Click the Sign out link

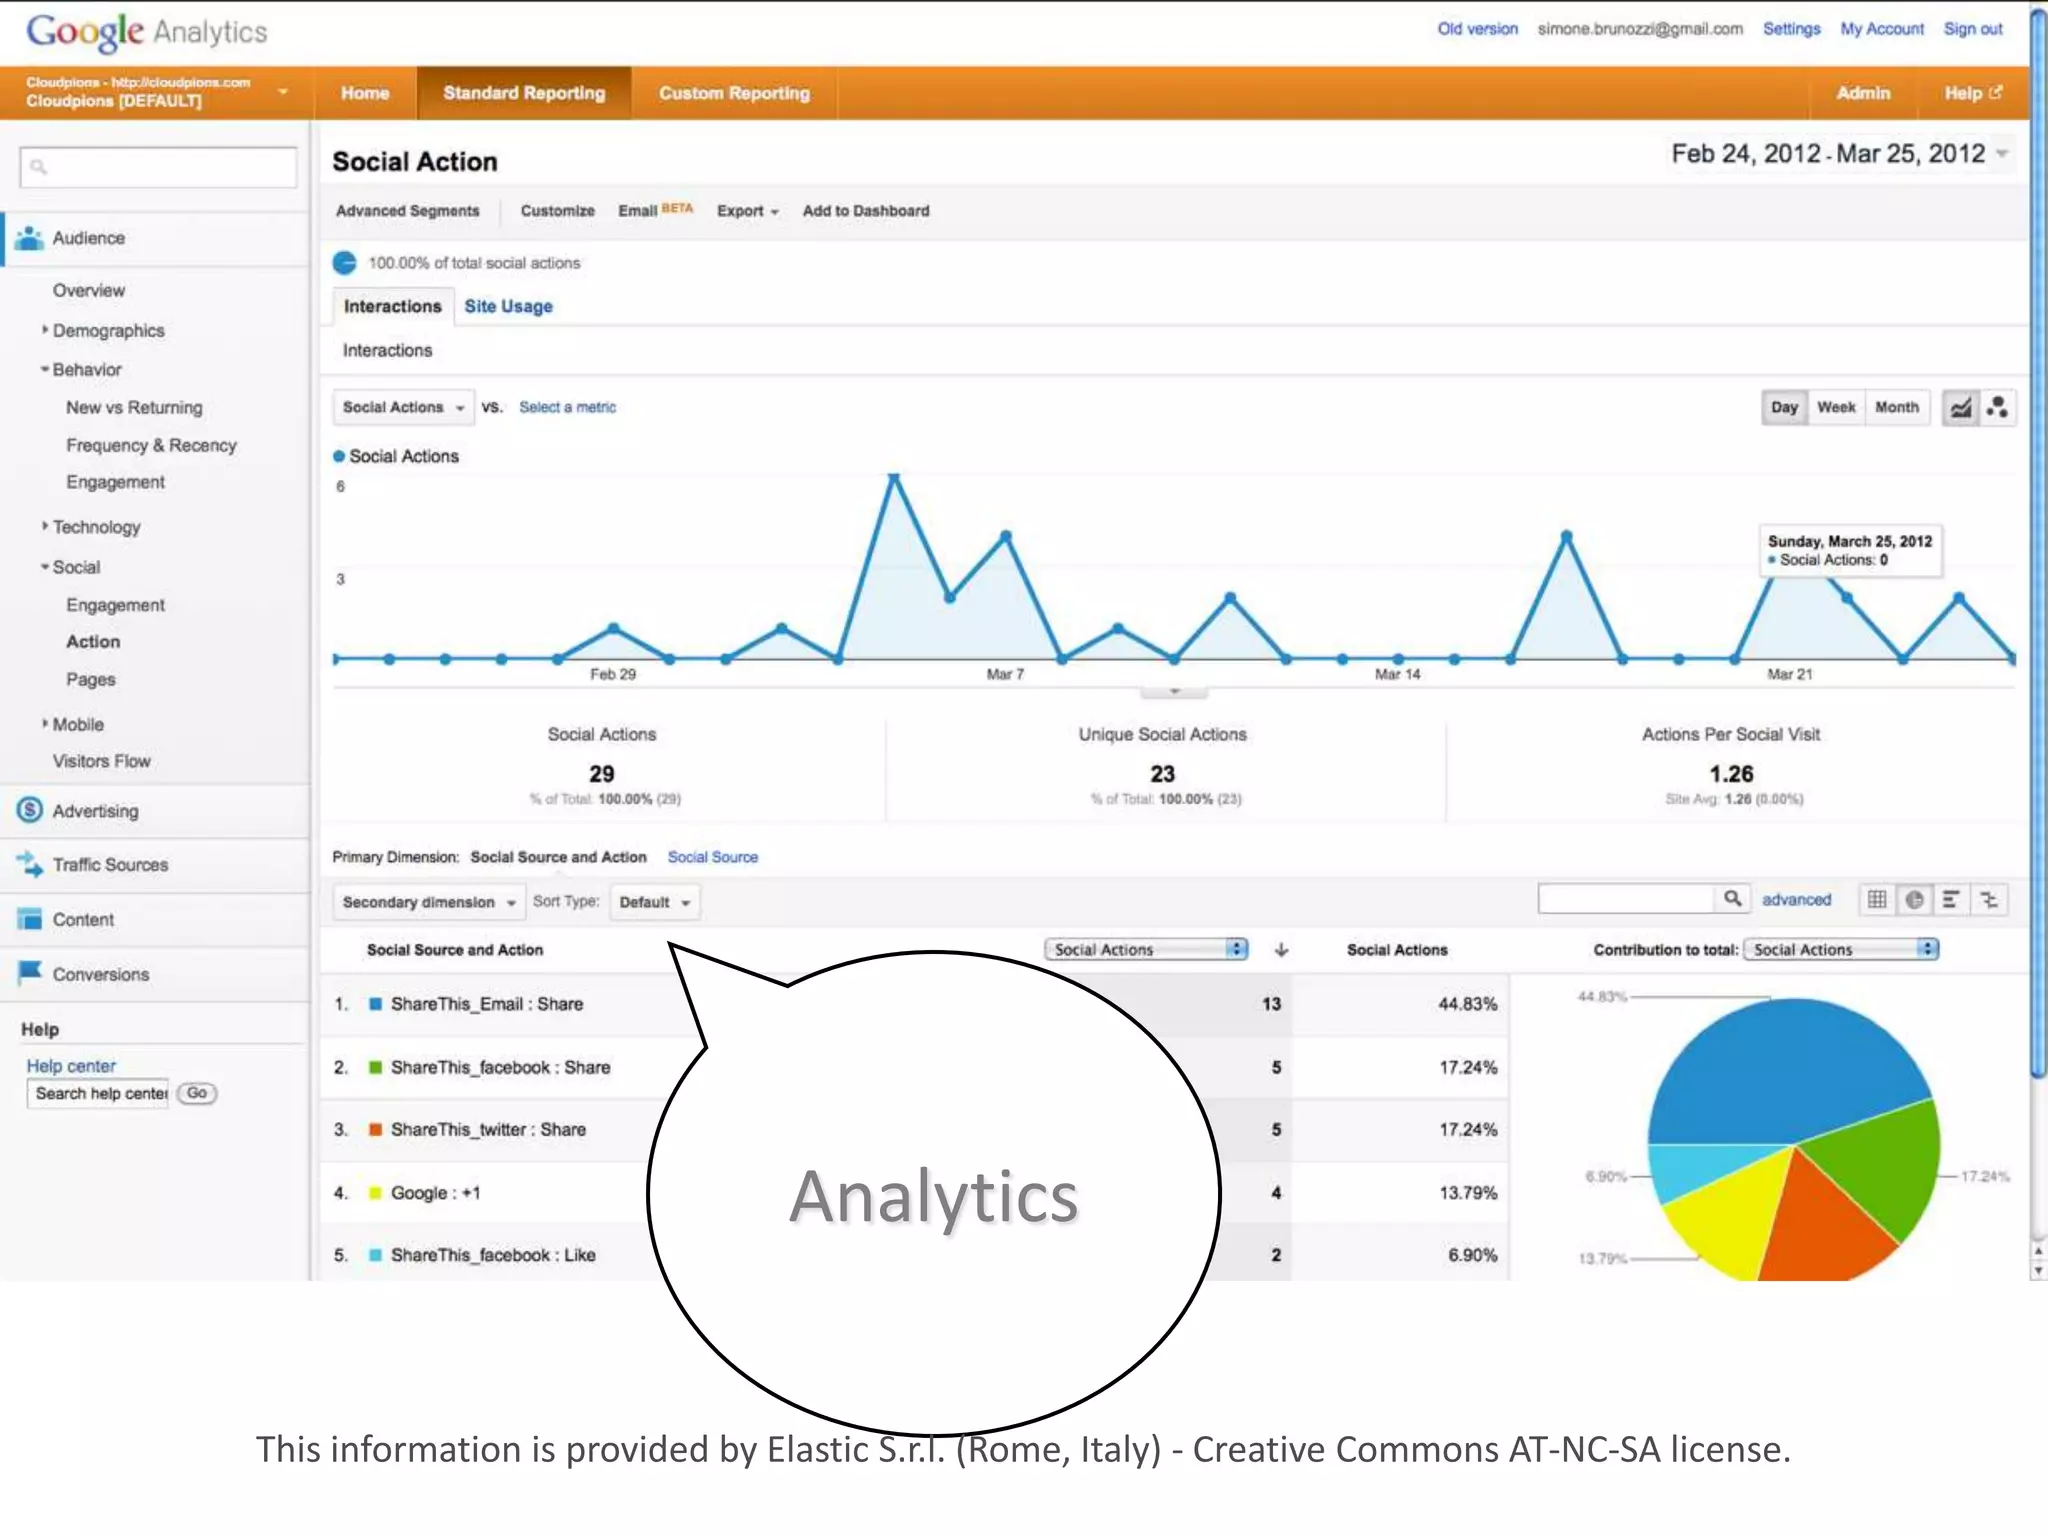(x=1973, y=29)
